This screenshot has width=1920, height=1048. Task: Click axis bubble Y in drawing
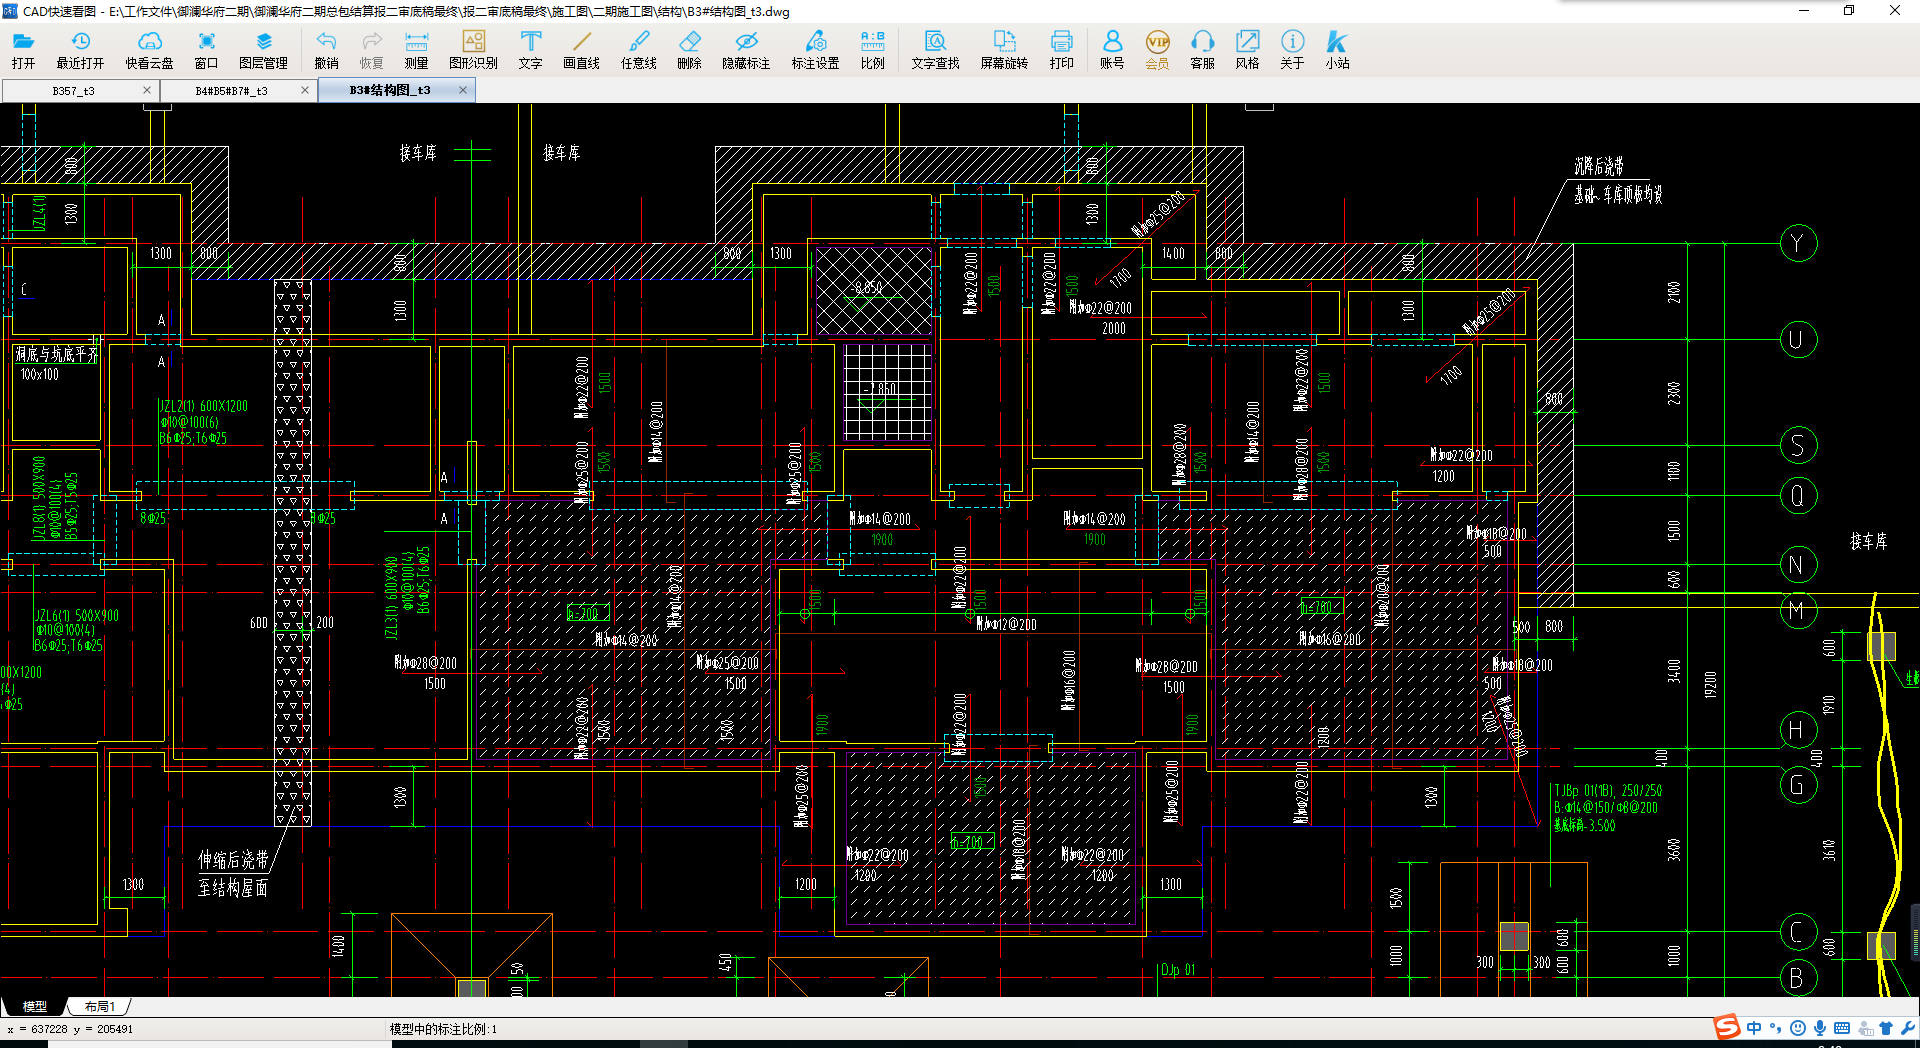click(1797, 243)
